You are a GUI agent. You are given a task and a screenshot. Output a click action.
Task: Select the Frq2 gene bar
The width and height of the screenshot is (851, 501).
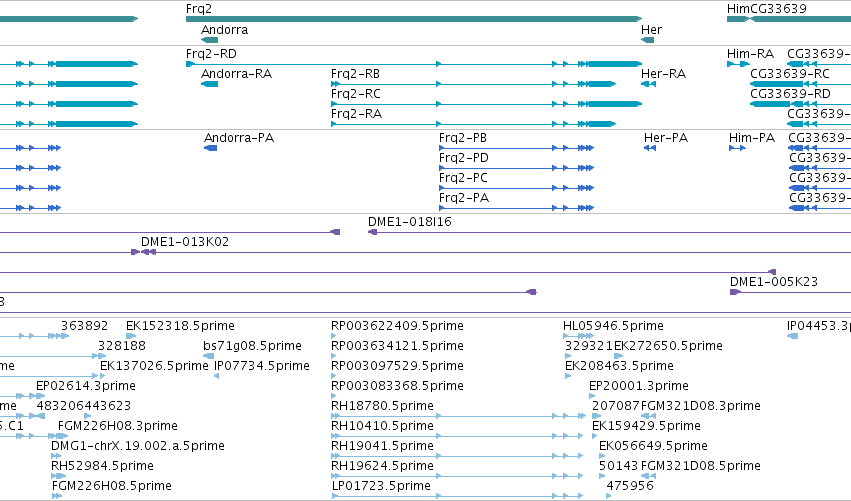pos(414,19)
